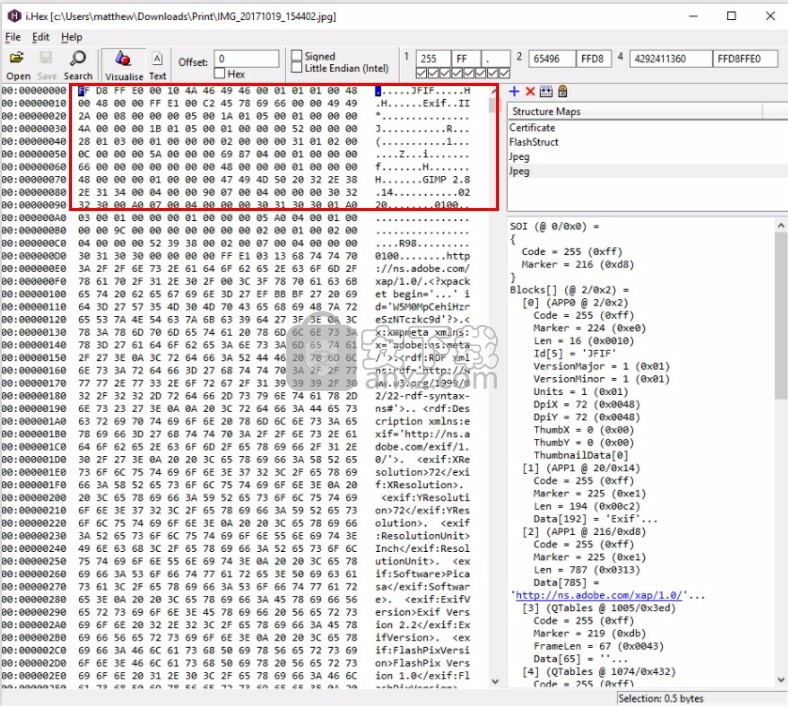Click ASCII text ':ResolutionUnit>'
Screen dimensions: 788x706
click(422, 536)
